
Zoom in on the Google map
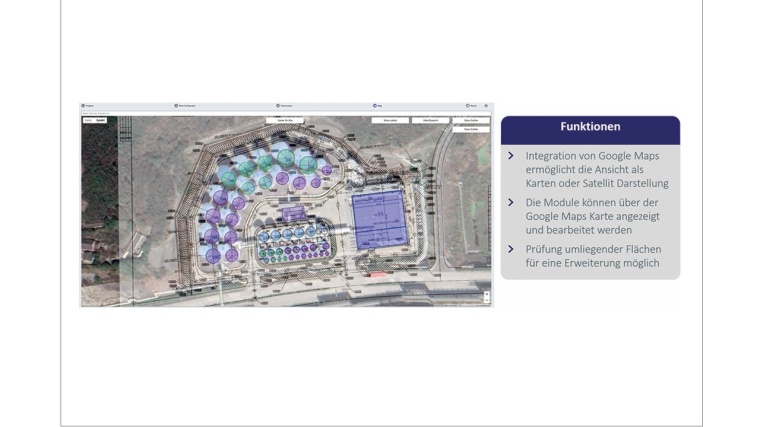[487, 293]
